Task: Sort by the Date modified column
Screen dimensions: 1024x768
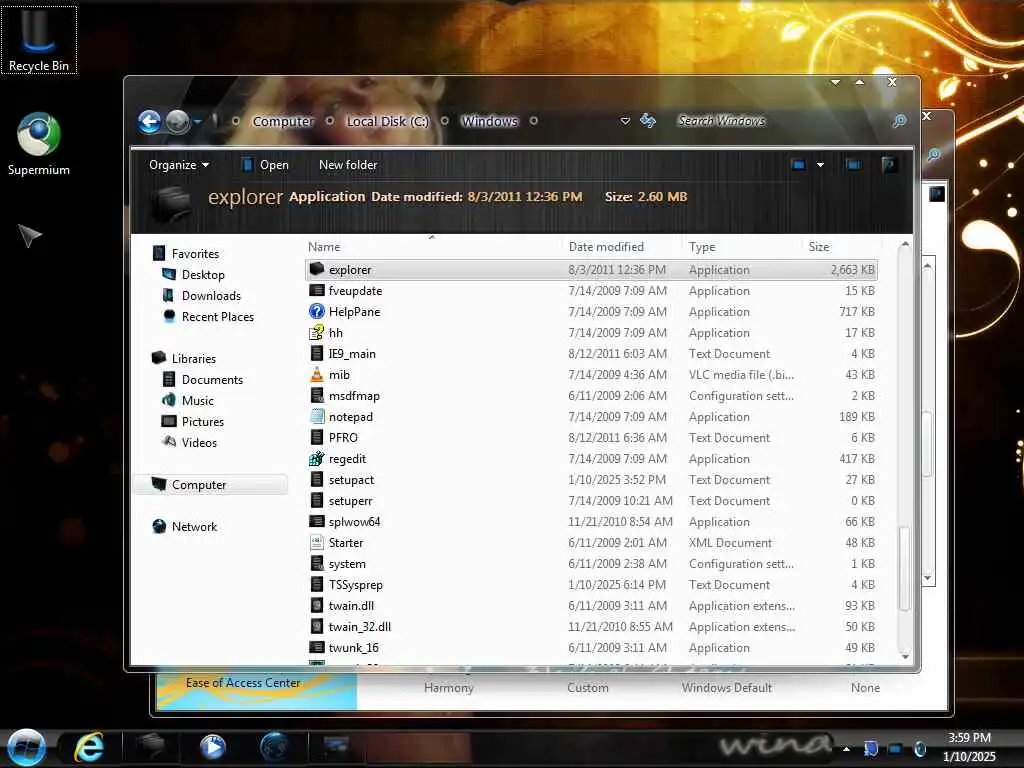Action: click(x=621, y=247)
